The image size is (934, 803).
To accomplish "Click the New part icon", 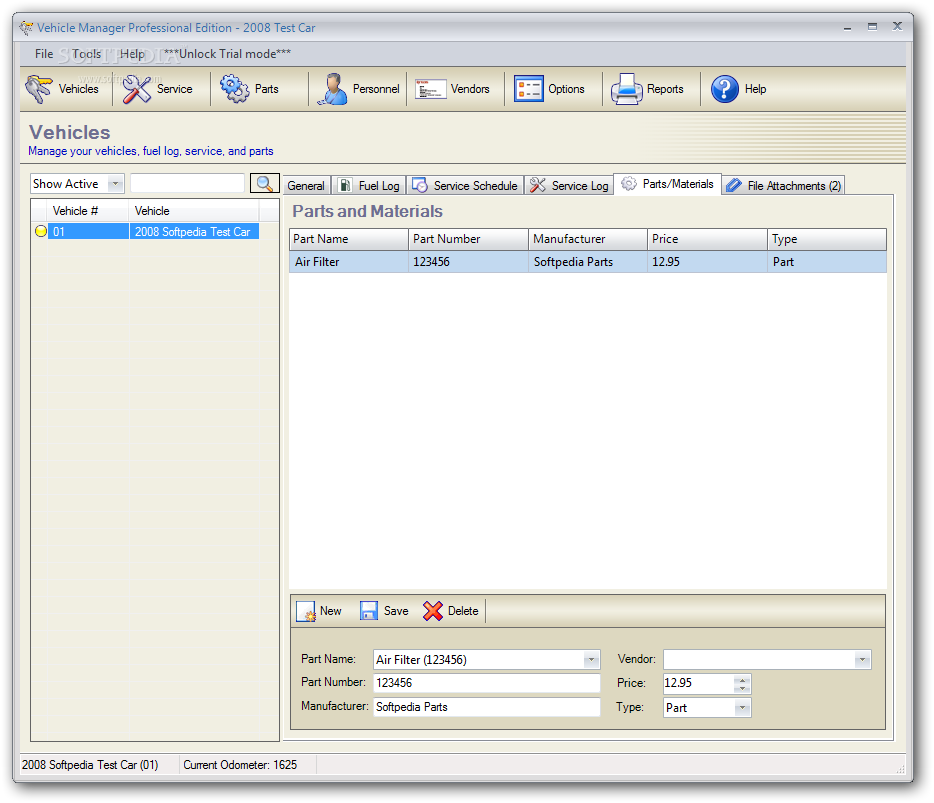I will [x=306, y=611].
